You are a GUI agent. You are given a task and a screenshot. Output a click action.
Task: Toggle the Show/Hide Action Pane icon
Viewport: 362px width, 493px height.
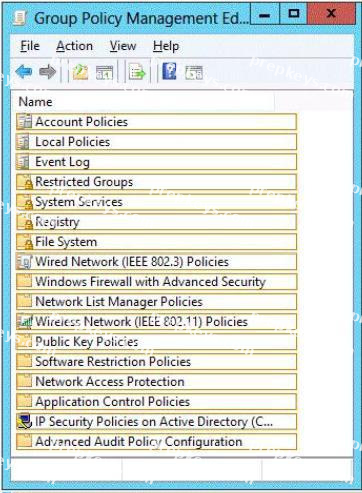194,72
